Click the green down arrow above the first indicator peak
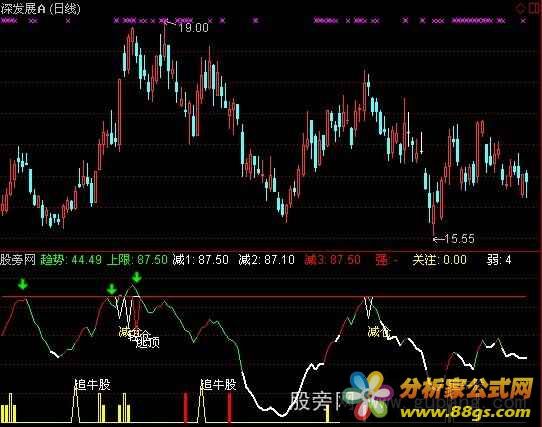542x427 pixels. [x=23, y=284]
